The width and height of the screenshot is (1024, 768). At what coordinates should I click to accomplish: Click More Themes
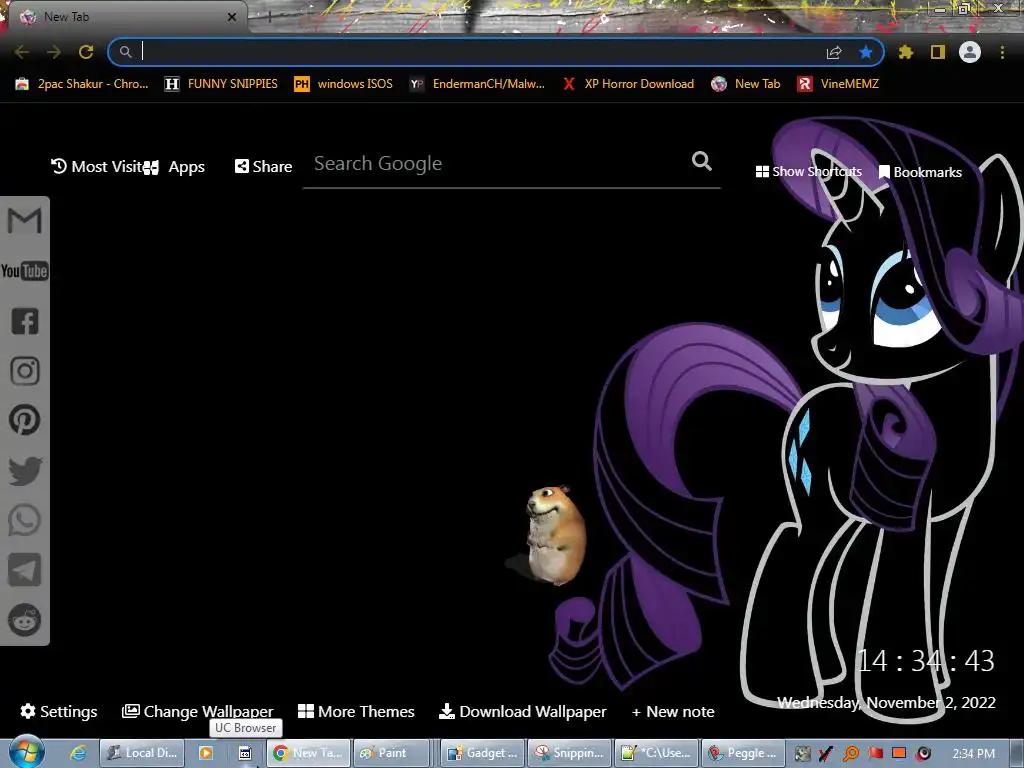[356, 711]
